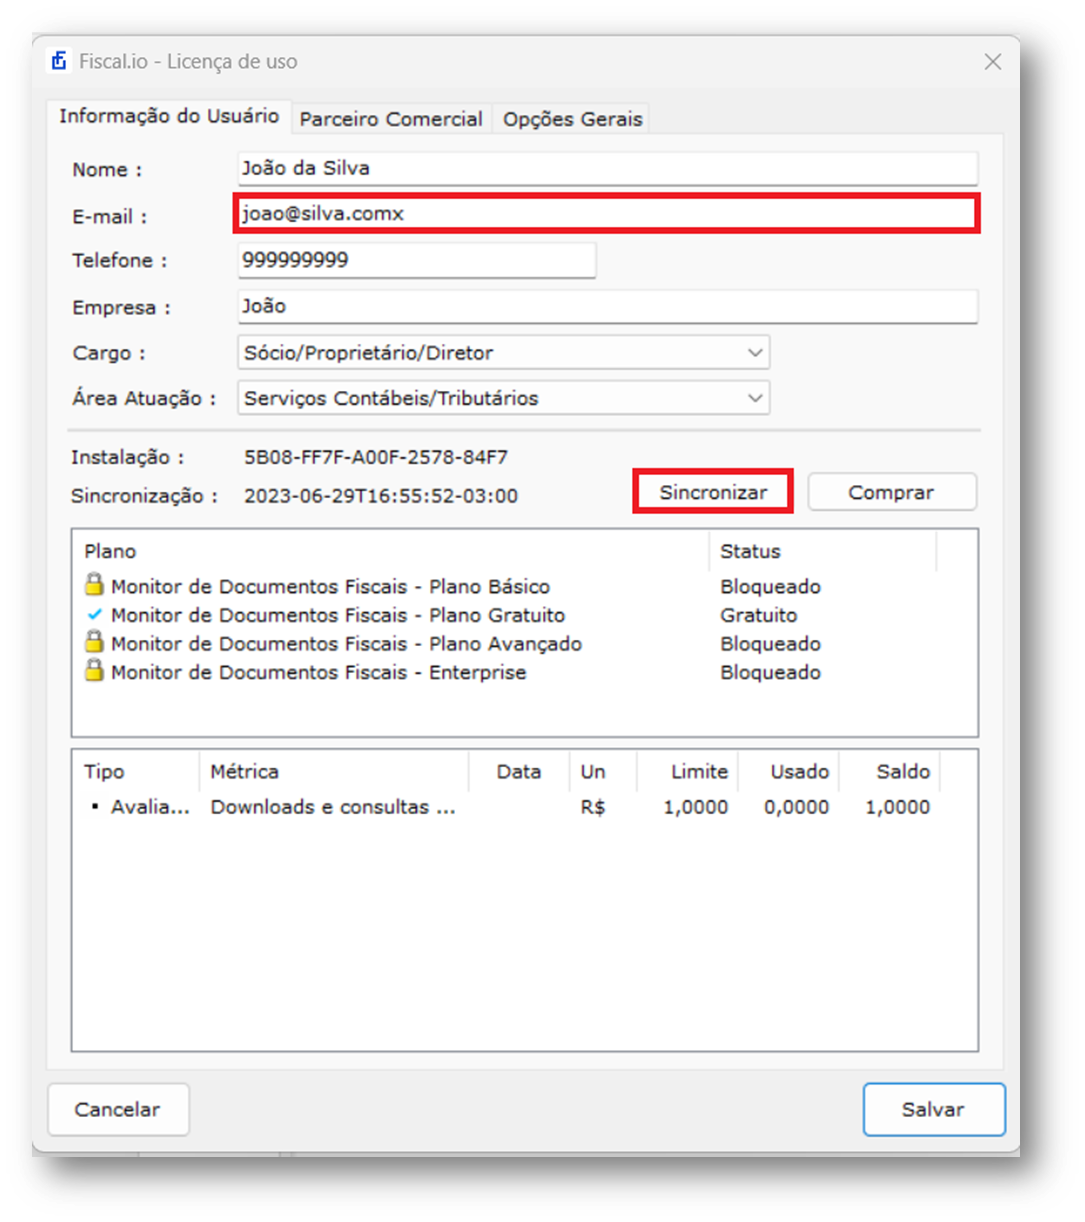The image size is (1085, 1222).
Task: Click the 0,0000 Usado value
Action: (796, 807)
